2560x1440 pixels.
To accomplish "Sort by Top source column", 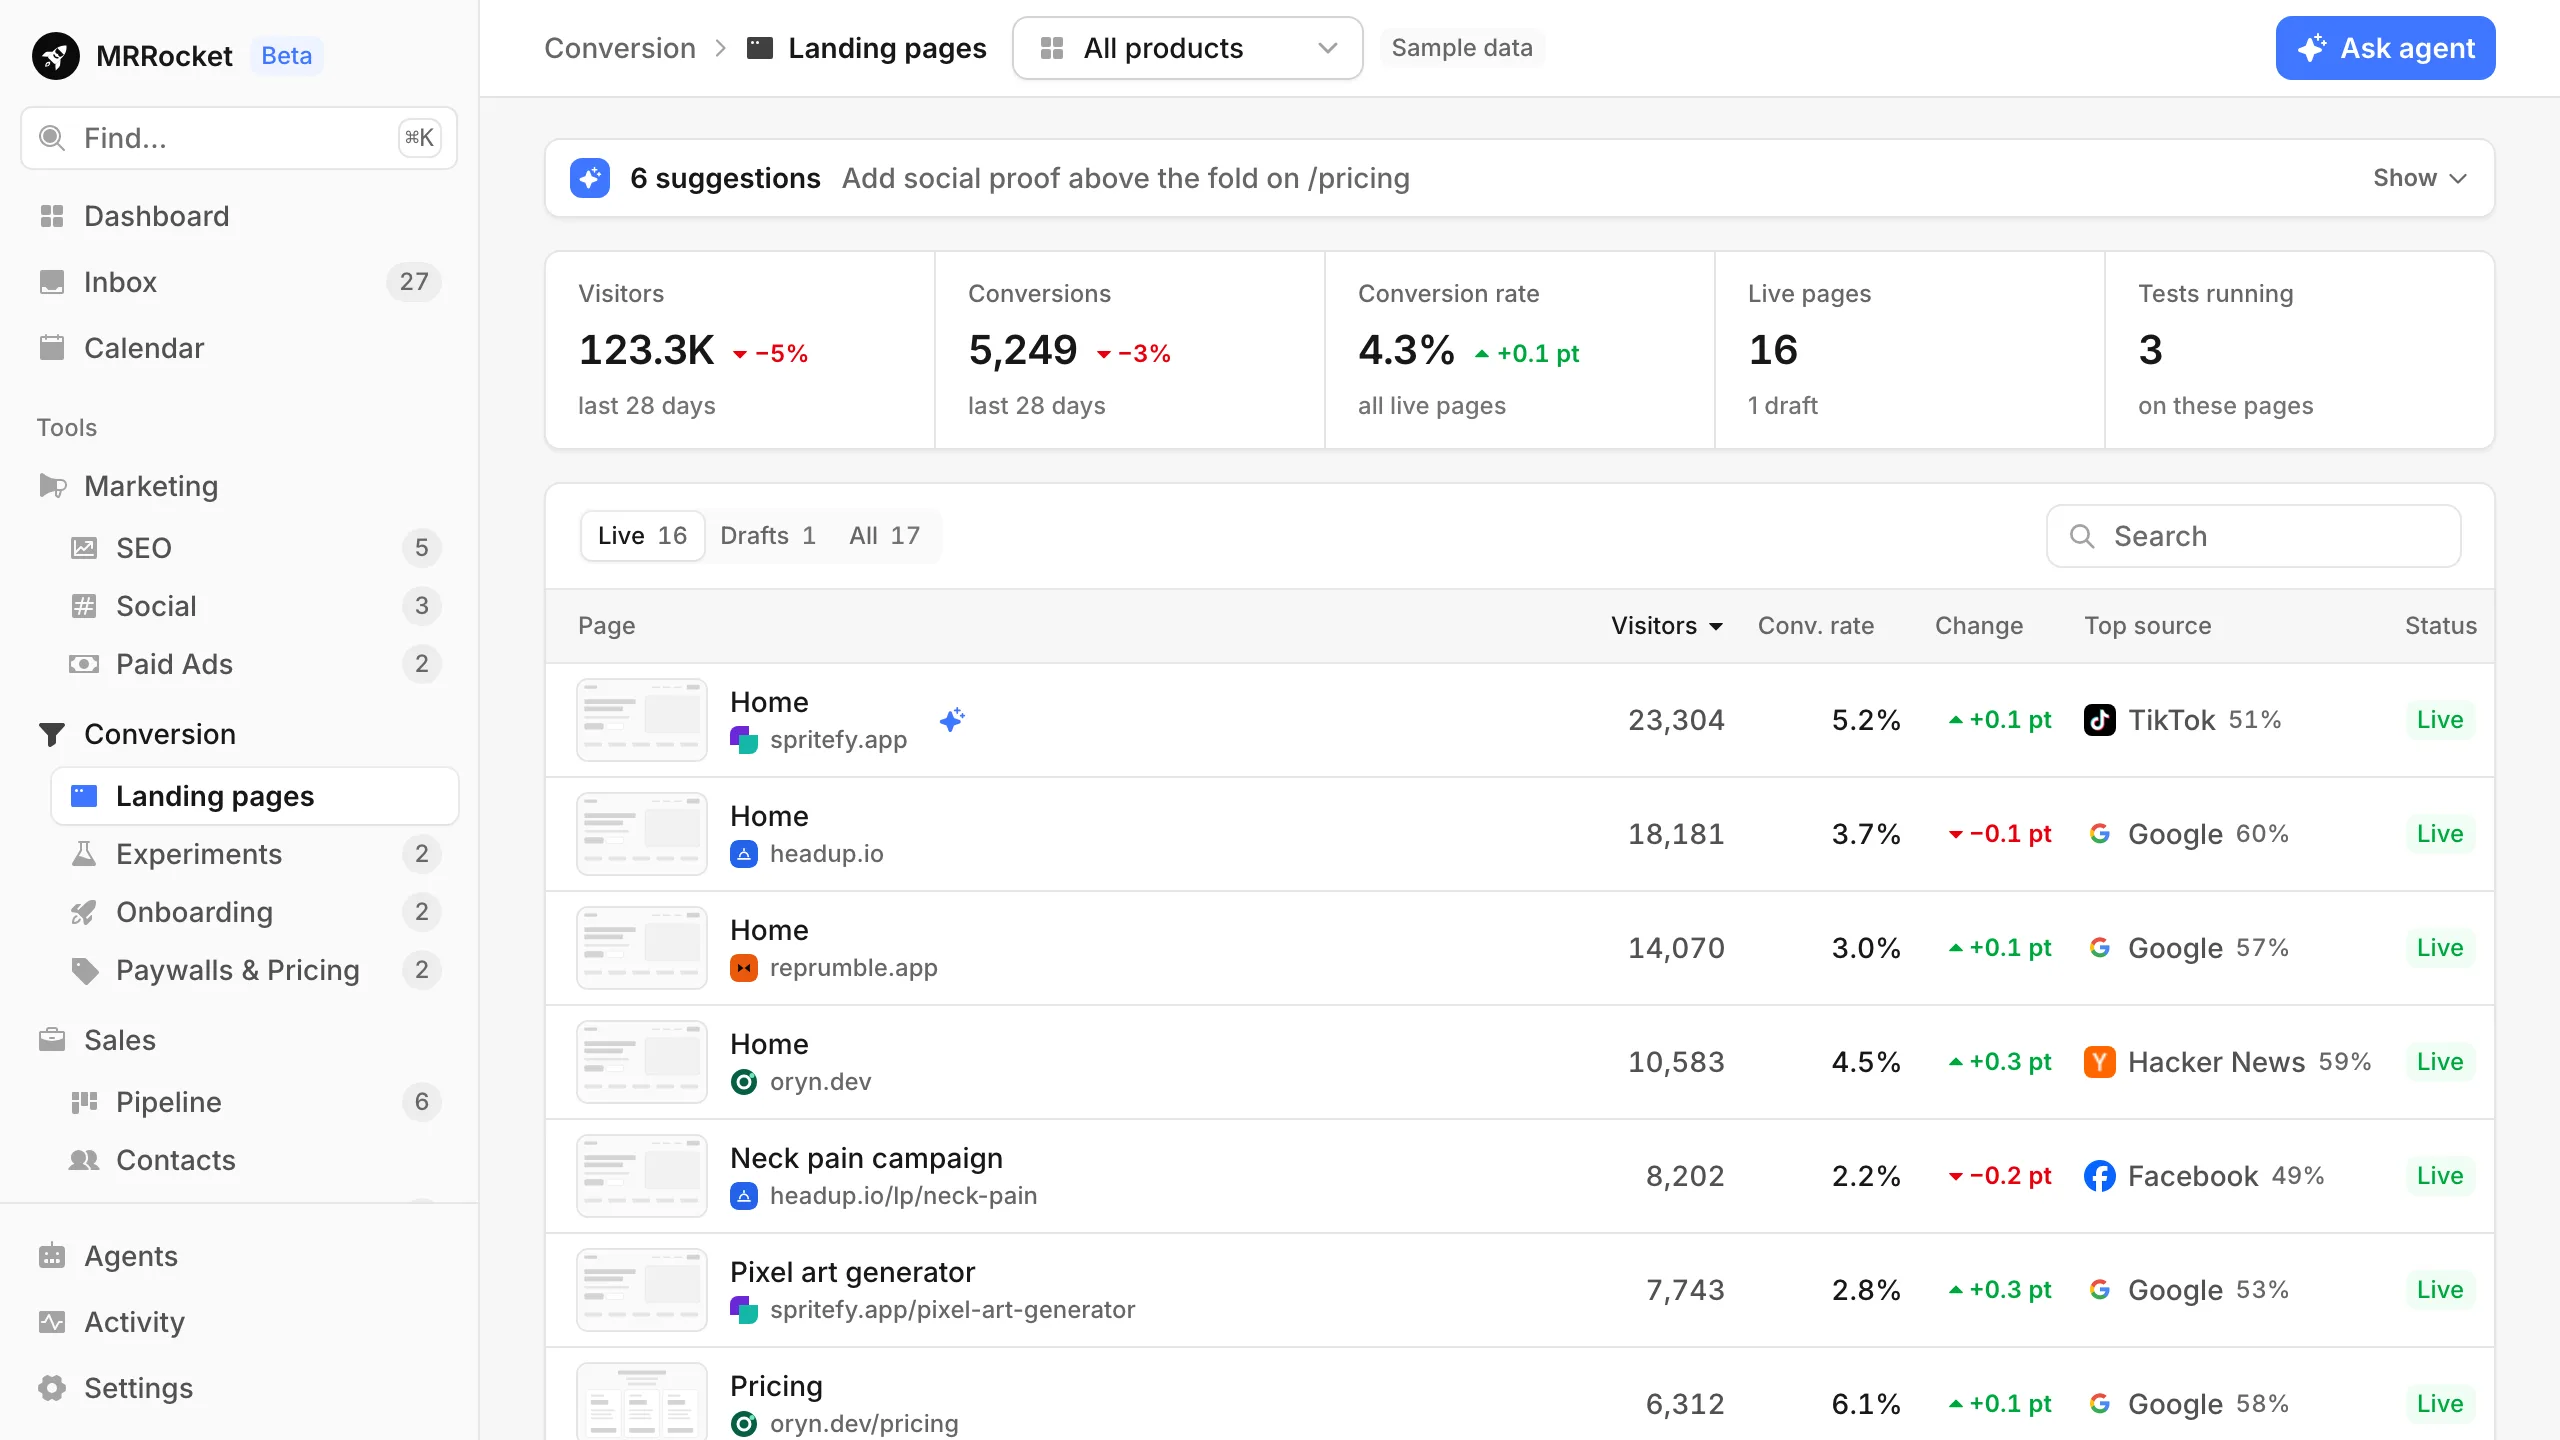I will click(2147, 626).
